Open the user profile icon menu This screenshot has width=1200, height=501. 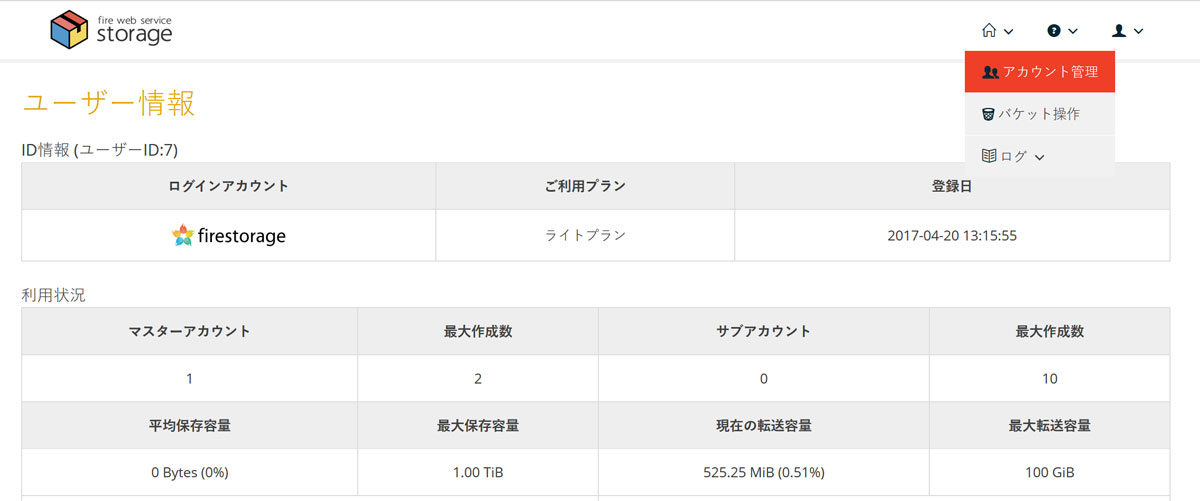(1127, 31)
